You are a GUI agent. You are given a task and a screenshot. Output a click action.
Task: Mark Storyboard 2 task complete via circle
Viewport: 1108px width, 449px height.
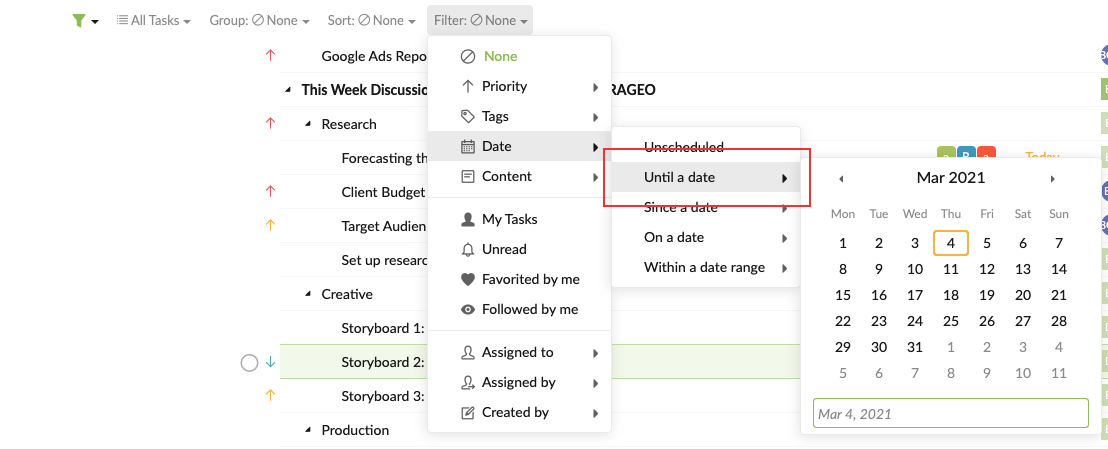[x=249, y=363]
